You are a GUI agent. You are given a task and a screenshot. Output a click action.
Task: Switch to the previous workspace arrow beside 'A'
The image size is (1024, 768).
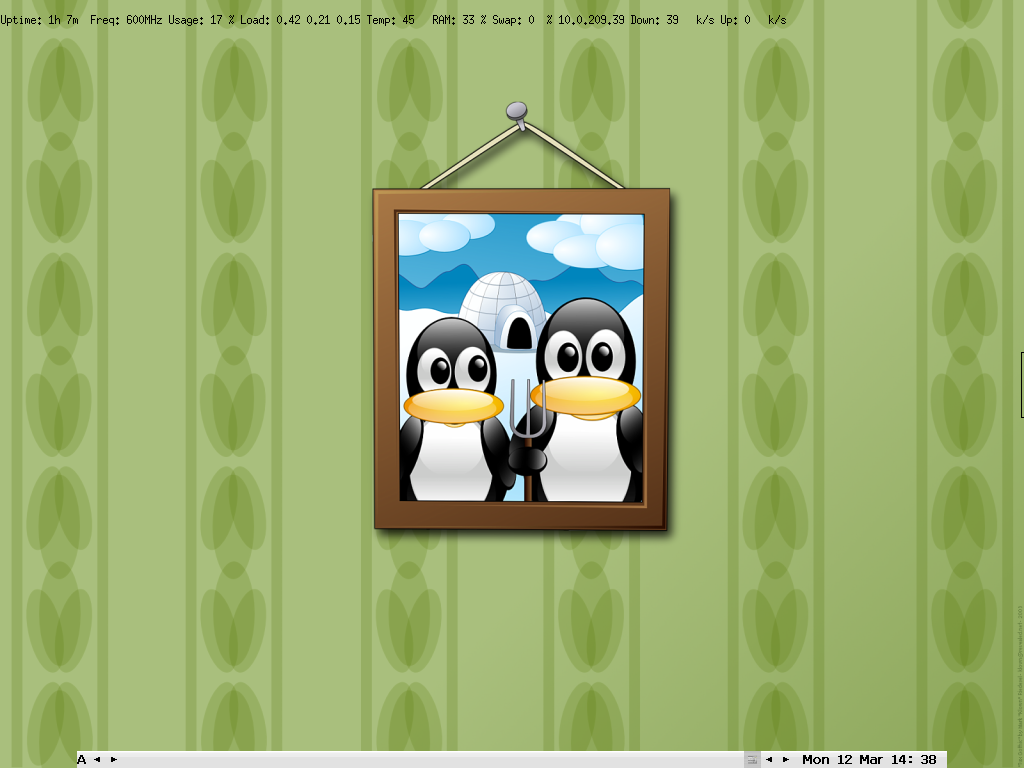tap(97, 760)
